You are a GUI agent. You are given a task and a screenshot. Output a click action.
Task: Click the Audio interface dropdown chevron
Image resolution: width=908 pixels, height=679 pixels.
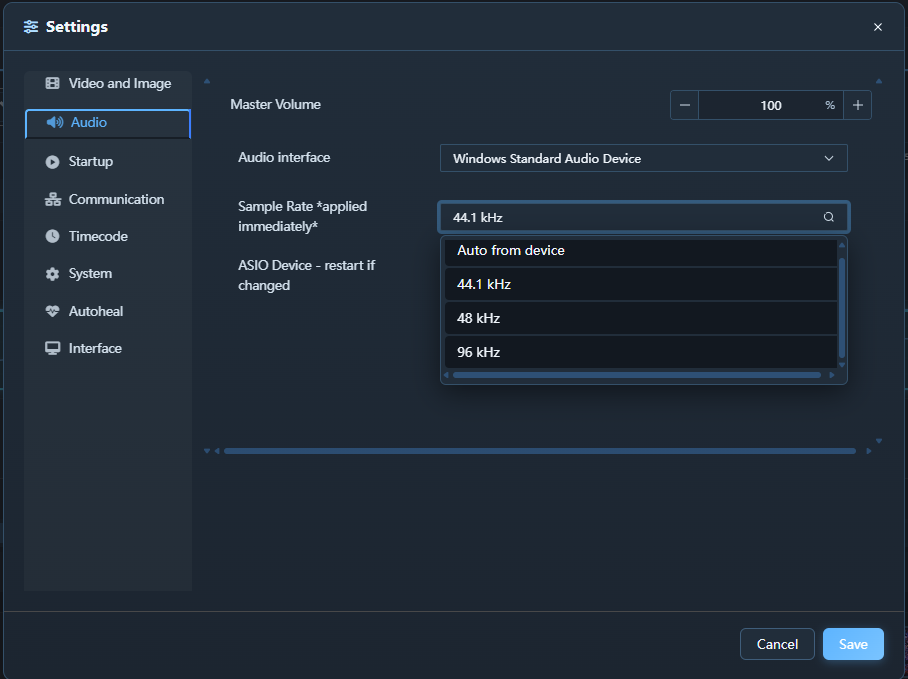click(829, 159)
